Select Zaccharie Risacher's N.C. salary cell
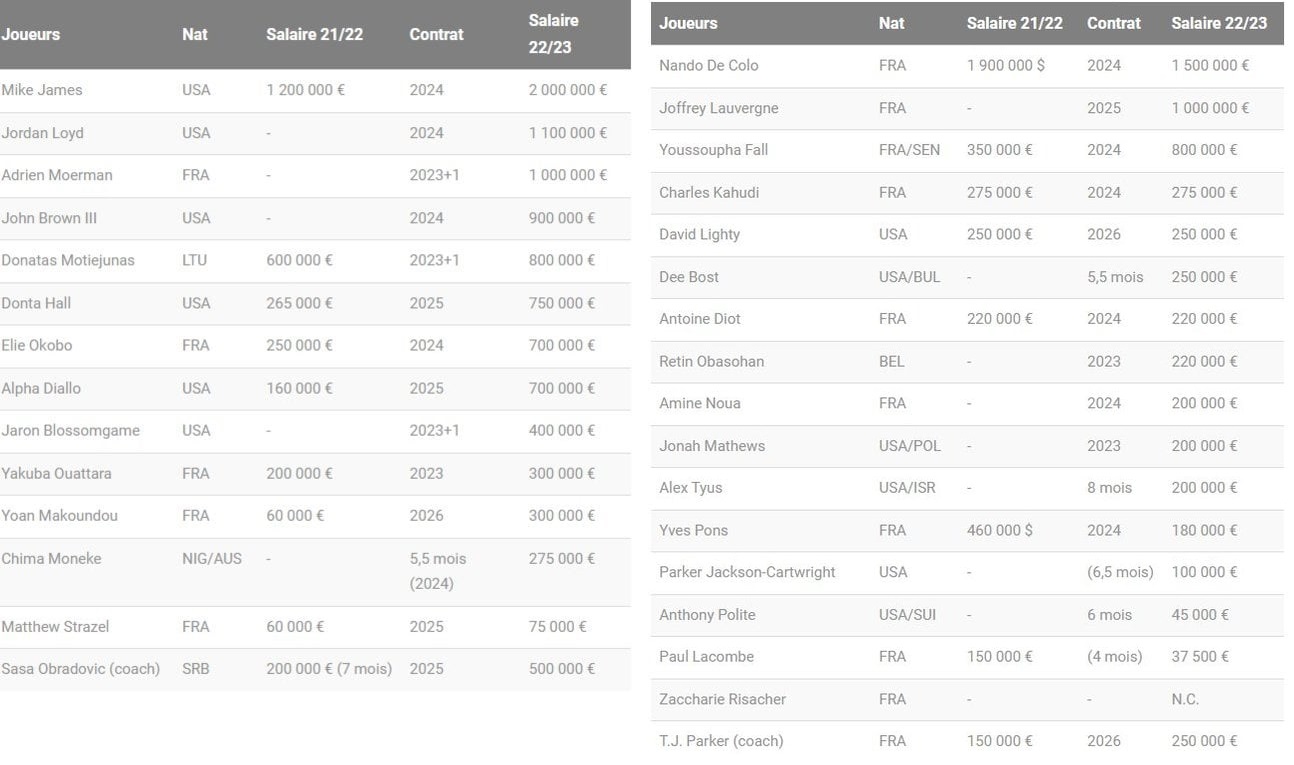Viewport: 1294px width, 765px height. coord(1185,699)
